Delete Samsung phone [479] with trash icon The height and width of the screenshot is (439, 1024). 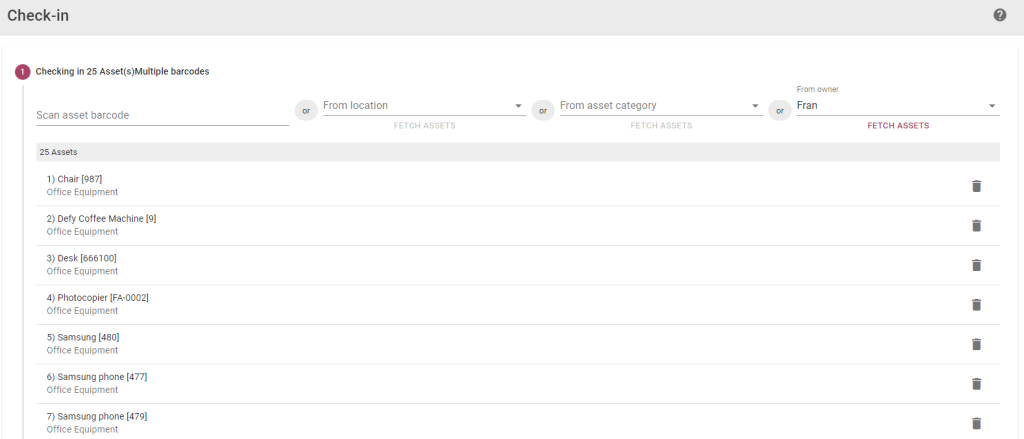976,423
